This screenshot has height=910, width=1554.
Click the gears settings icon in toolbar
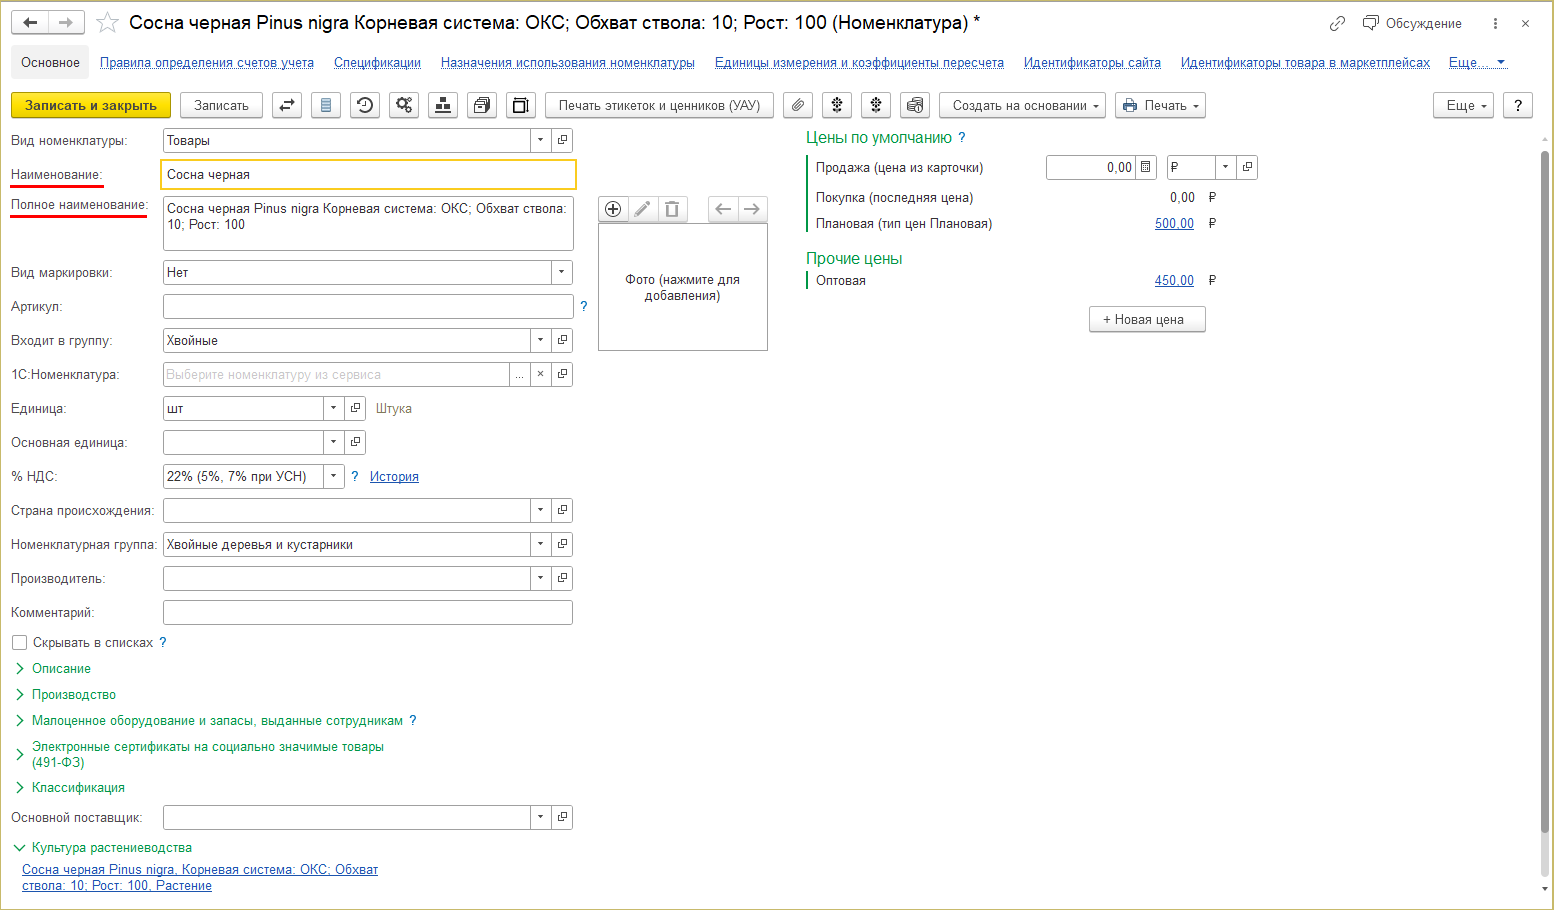tap(404, 105)
